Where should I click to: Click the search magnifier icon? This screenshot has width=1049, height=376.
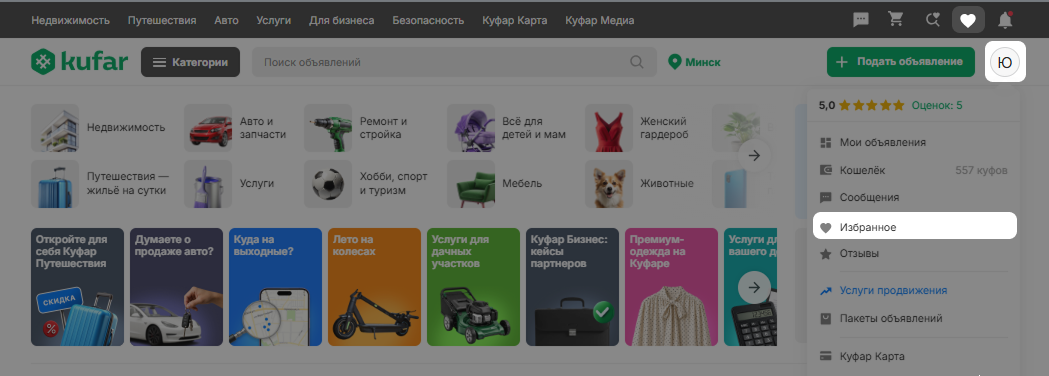pos(637,62)
